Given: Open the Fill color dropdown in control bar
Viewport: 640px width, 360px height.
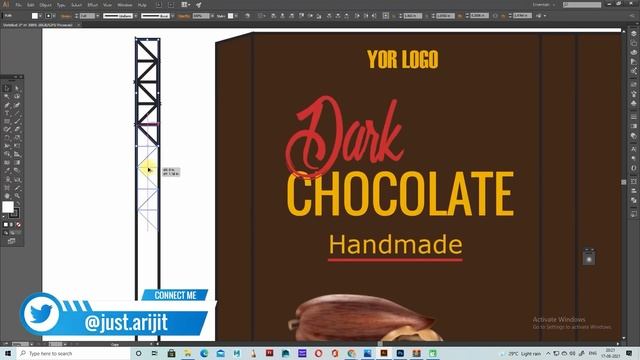Looking at the screenshot, I should tap(40, 16).
